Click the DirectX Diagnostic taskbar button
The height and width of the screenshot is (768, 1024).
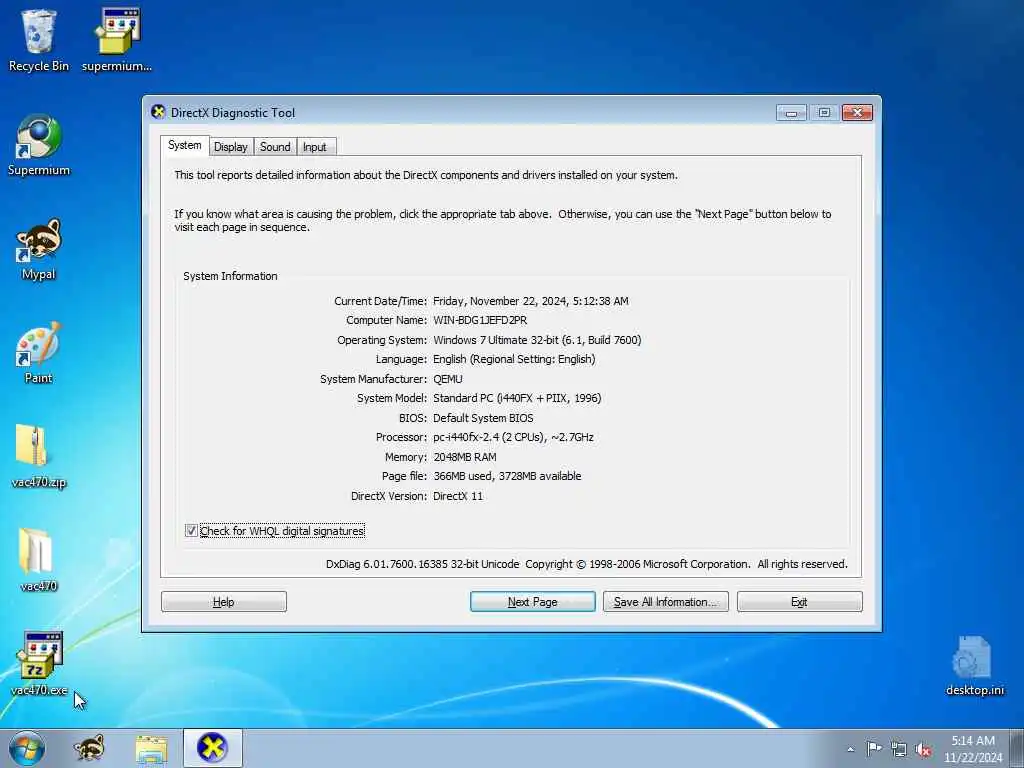click(213, 748)
